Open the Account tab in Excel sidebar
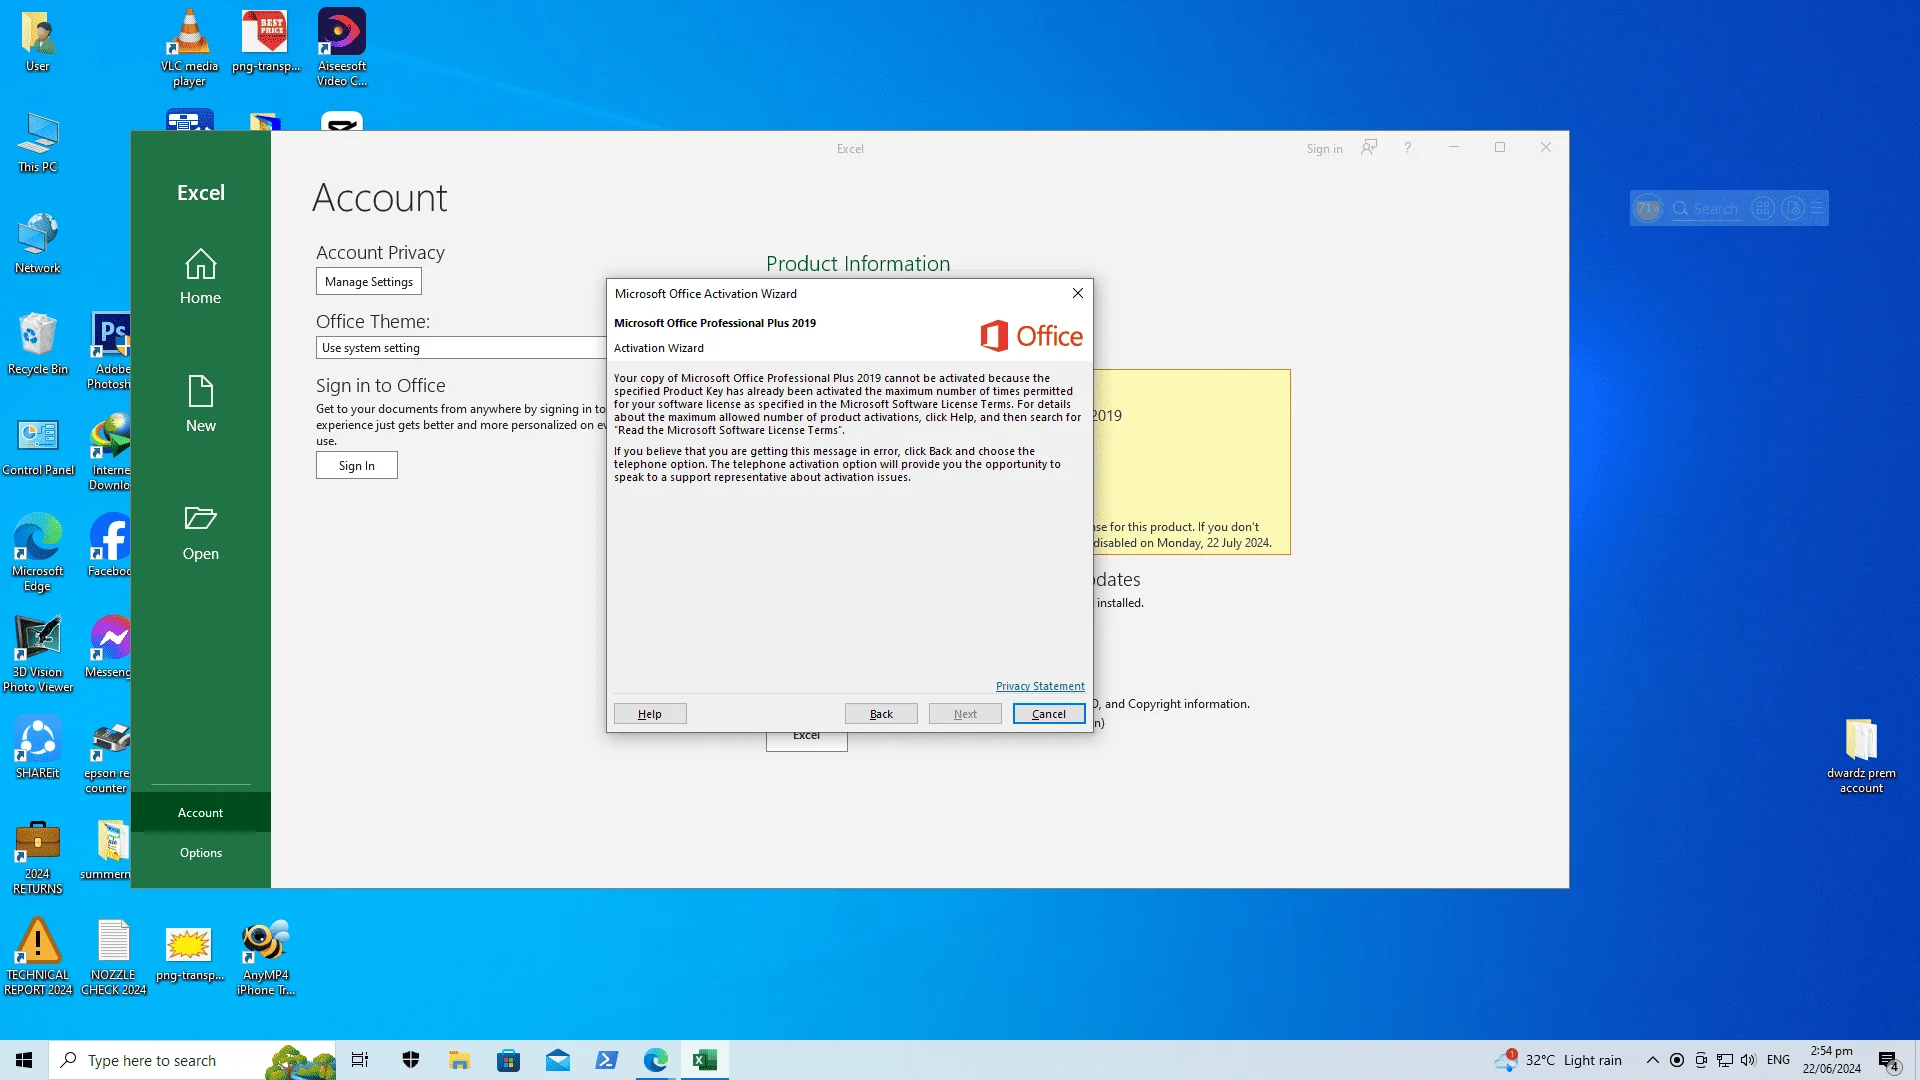 click(200, 813)
